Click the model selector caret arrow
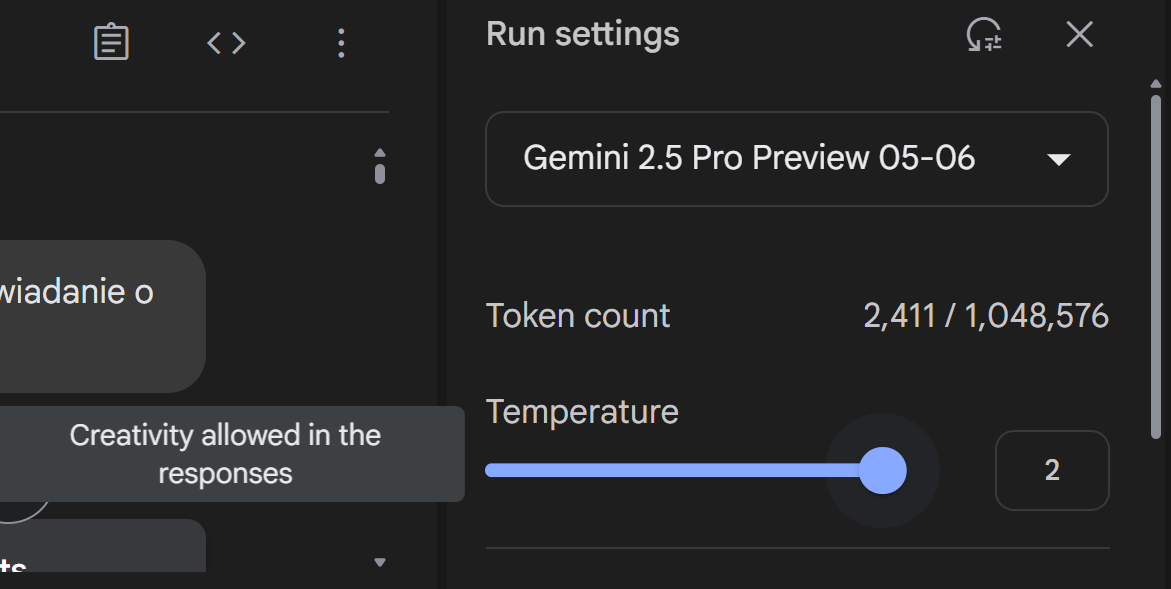 click(x=1058, y=160)
